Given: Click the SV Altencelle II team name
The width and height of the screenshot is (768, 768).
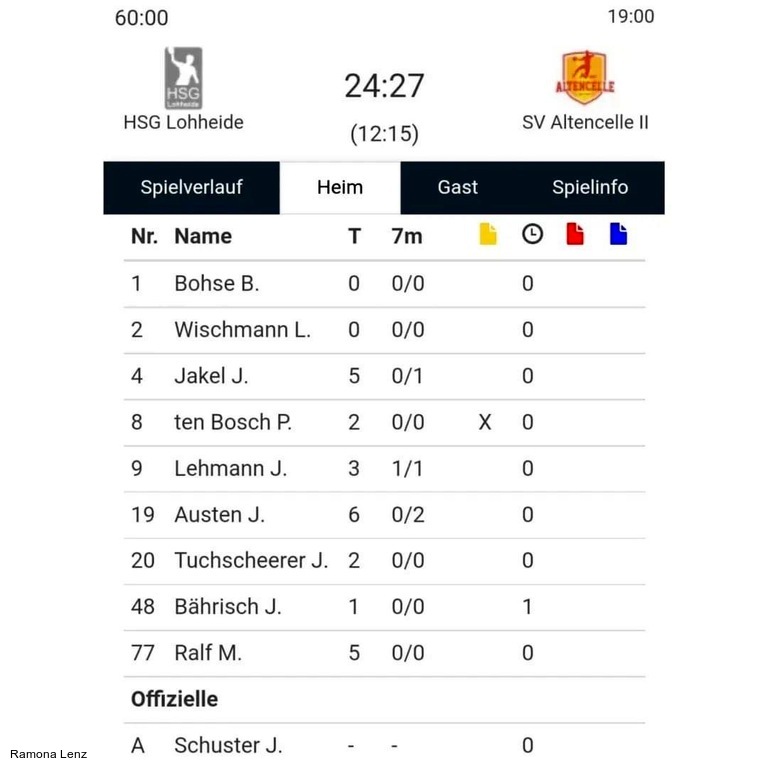Looking at the screenshot, I should pos(585,122).
